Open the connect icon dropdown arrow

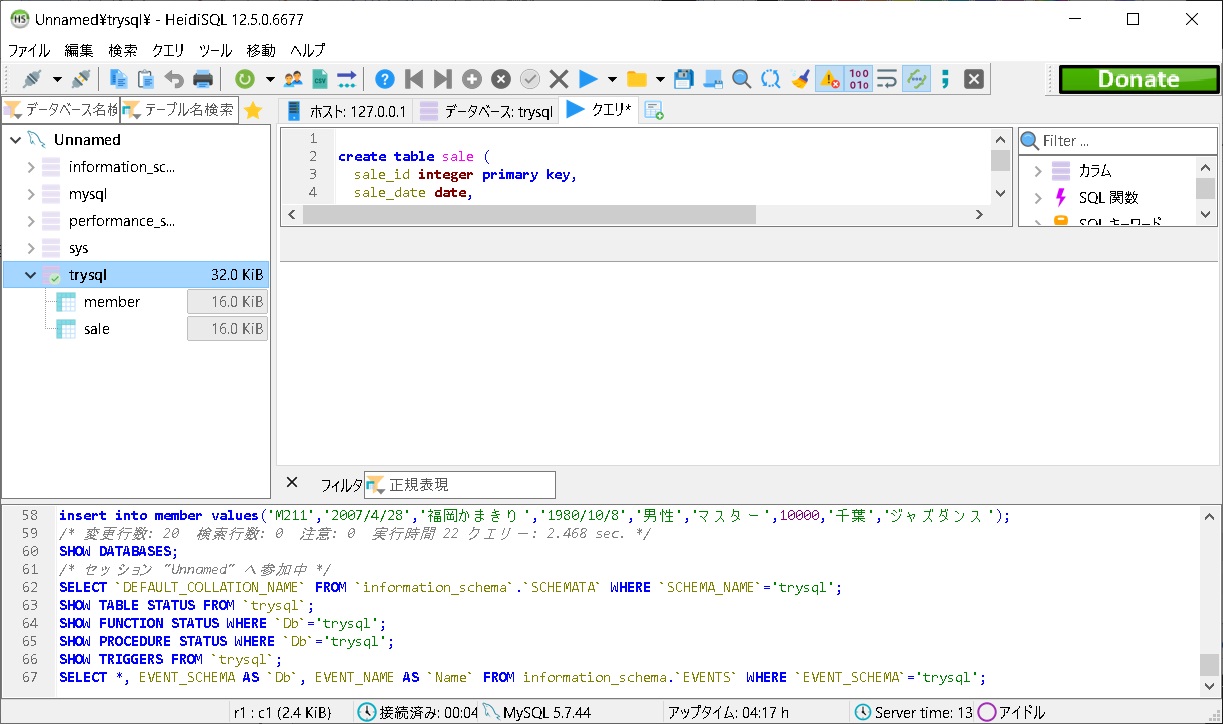click(x=57, y=79)
